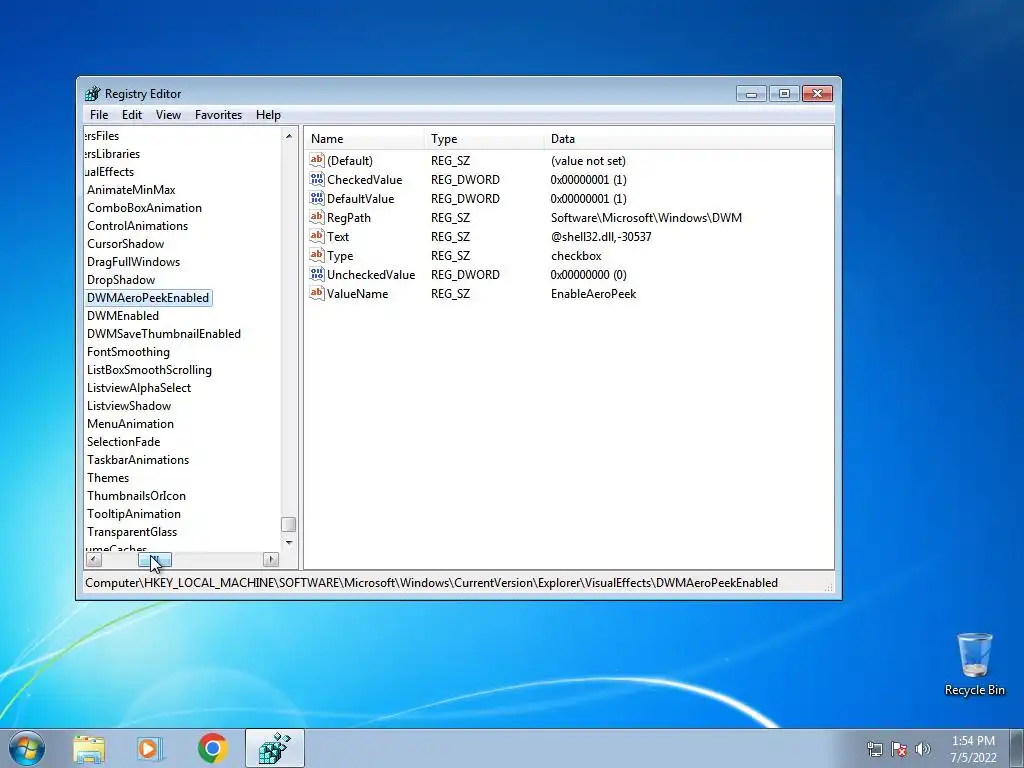Viewport: 1024px width, 768px height.
Task: Click the EnableAeroPeek data value
Action: pyautogui.click(x=593, y=294)
